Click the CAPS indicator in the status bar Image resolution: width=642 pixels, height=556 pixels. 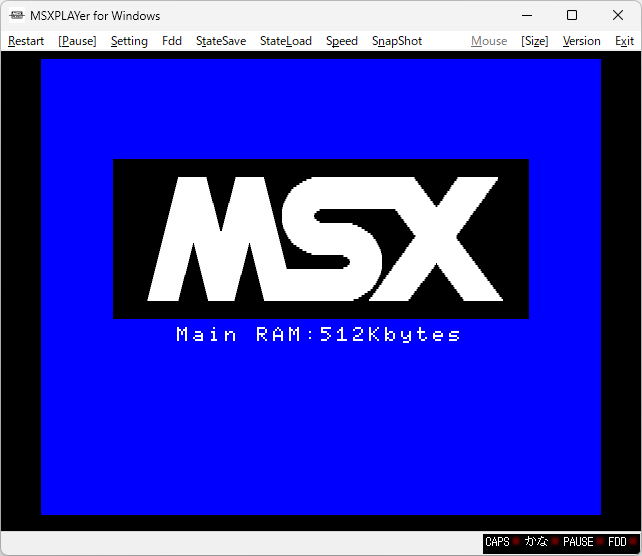point(502,542)
